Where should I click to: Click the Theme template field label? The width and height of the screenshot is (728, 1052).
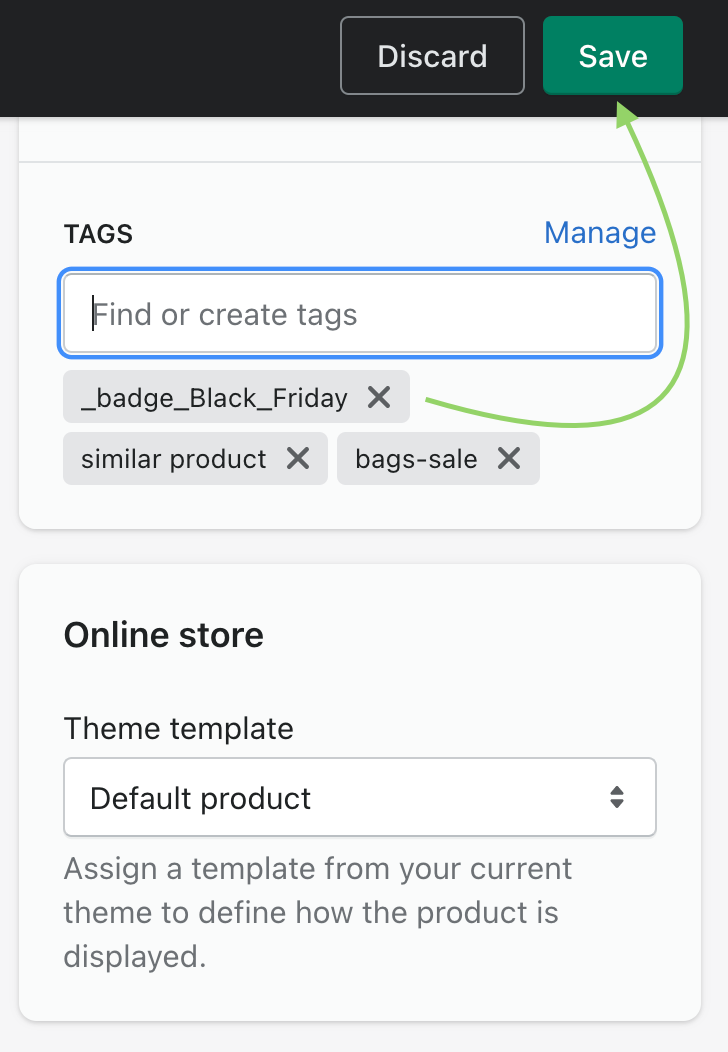coord(179,728)
